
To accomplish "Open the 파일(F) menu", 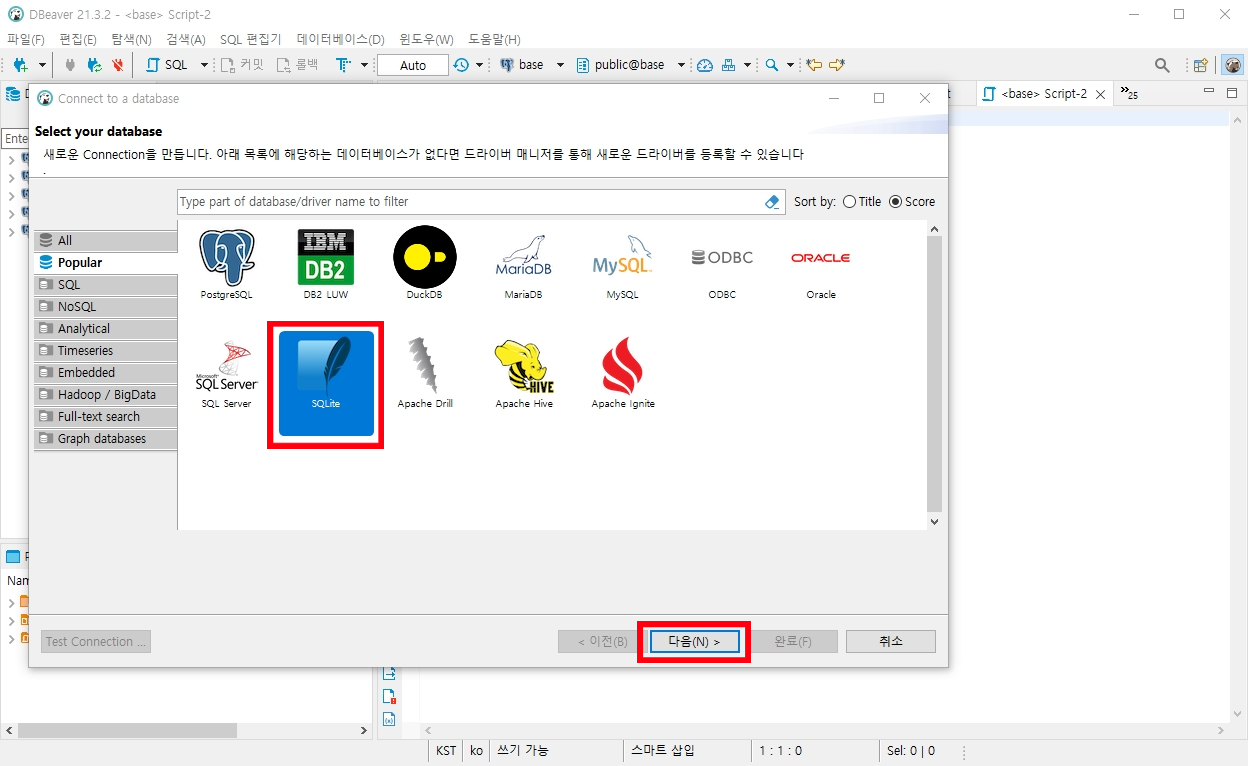I will [x=26, y=39].
